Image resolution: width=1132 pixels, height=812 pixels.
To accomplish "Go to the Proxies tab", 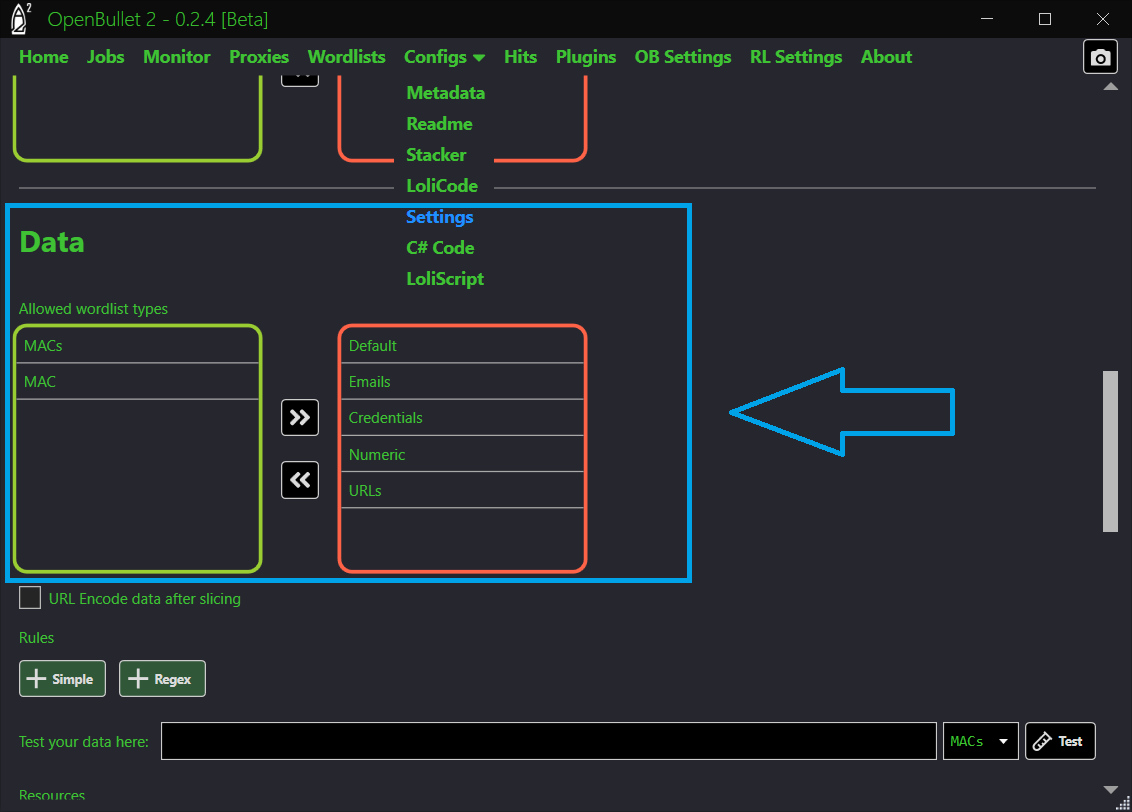I will click(259, 57).
